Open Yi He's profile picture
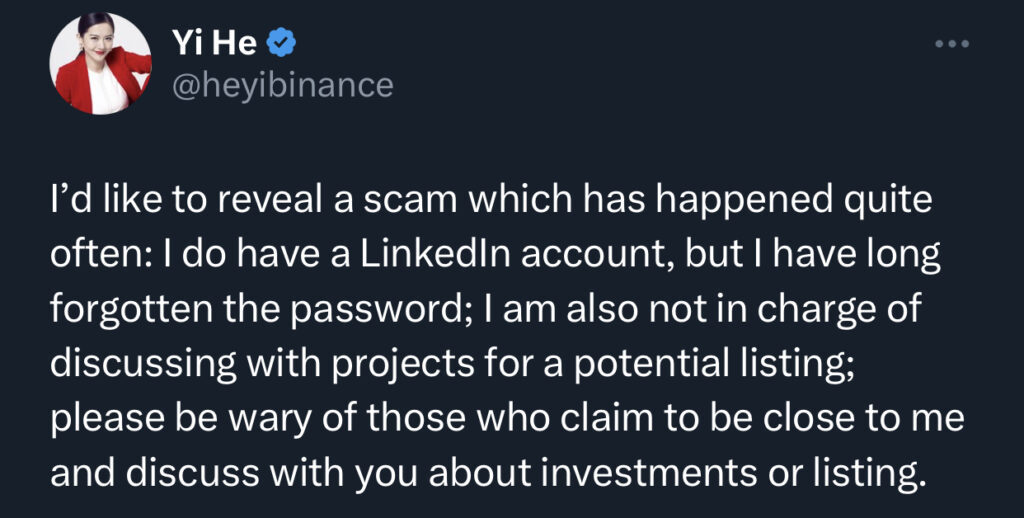 (x=101, y=64)
